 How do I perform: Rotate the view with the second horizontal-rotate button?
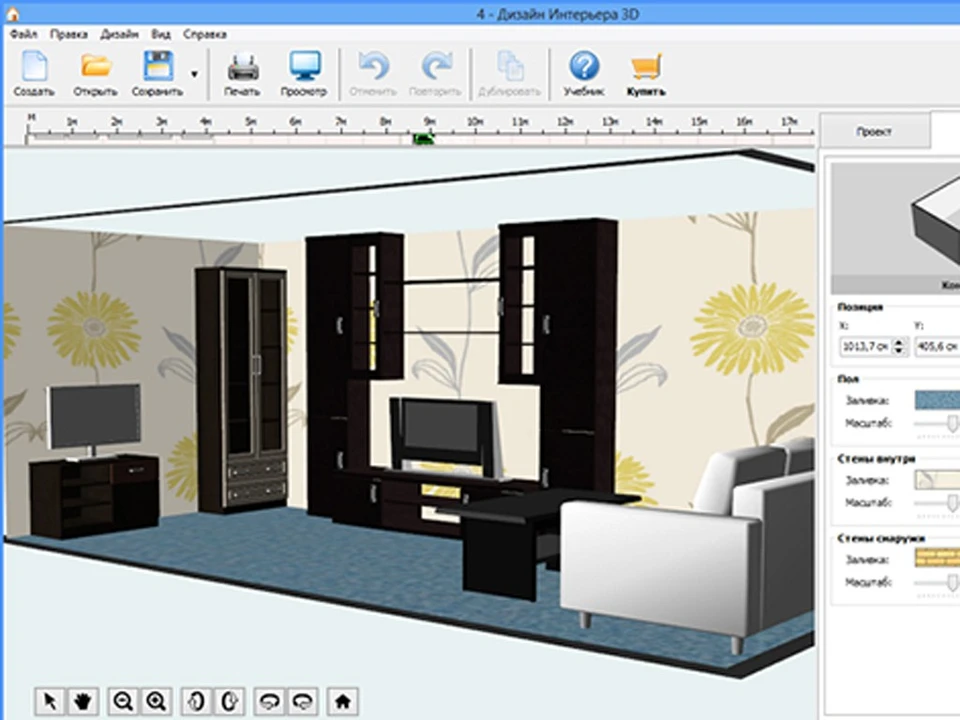303,701
